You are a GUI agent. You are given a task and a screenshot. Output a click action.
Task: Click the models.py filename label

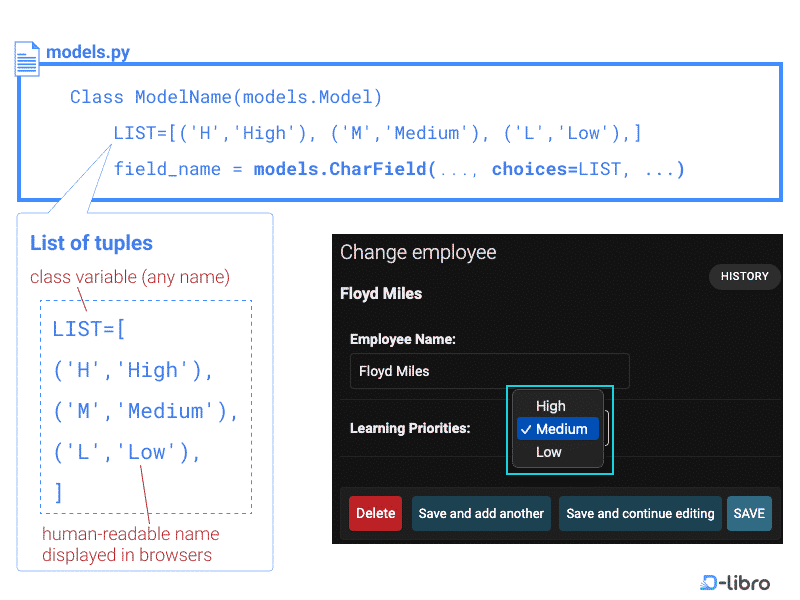(x=85, y=51)
